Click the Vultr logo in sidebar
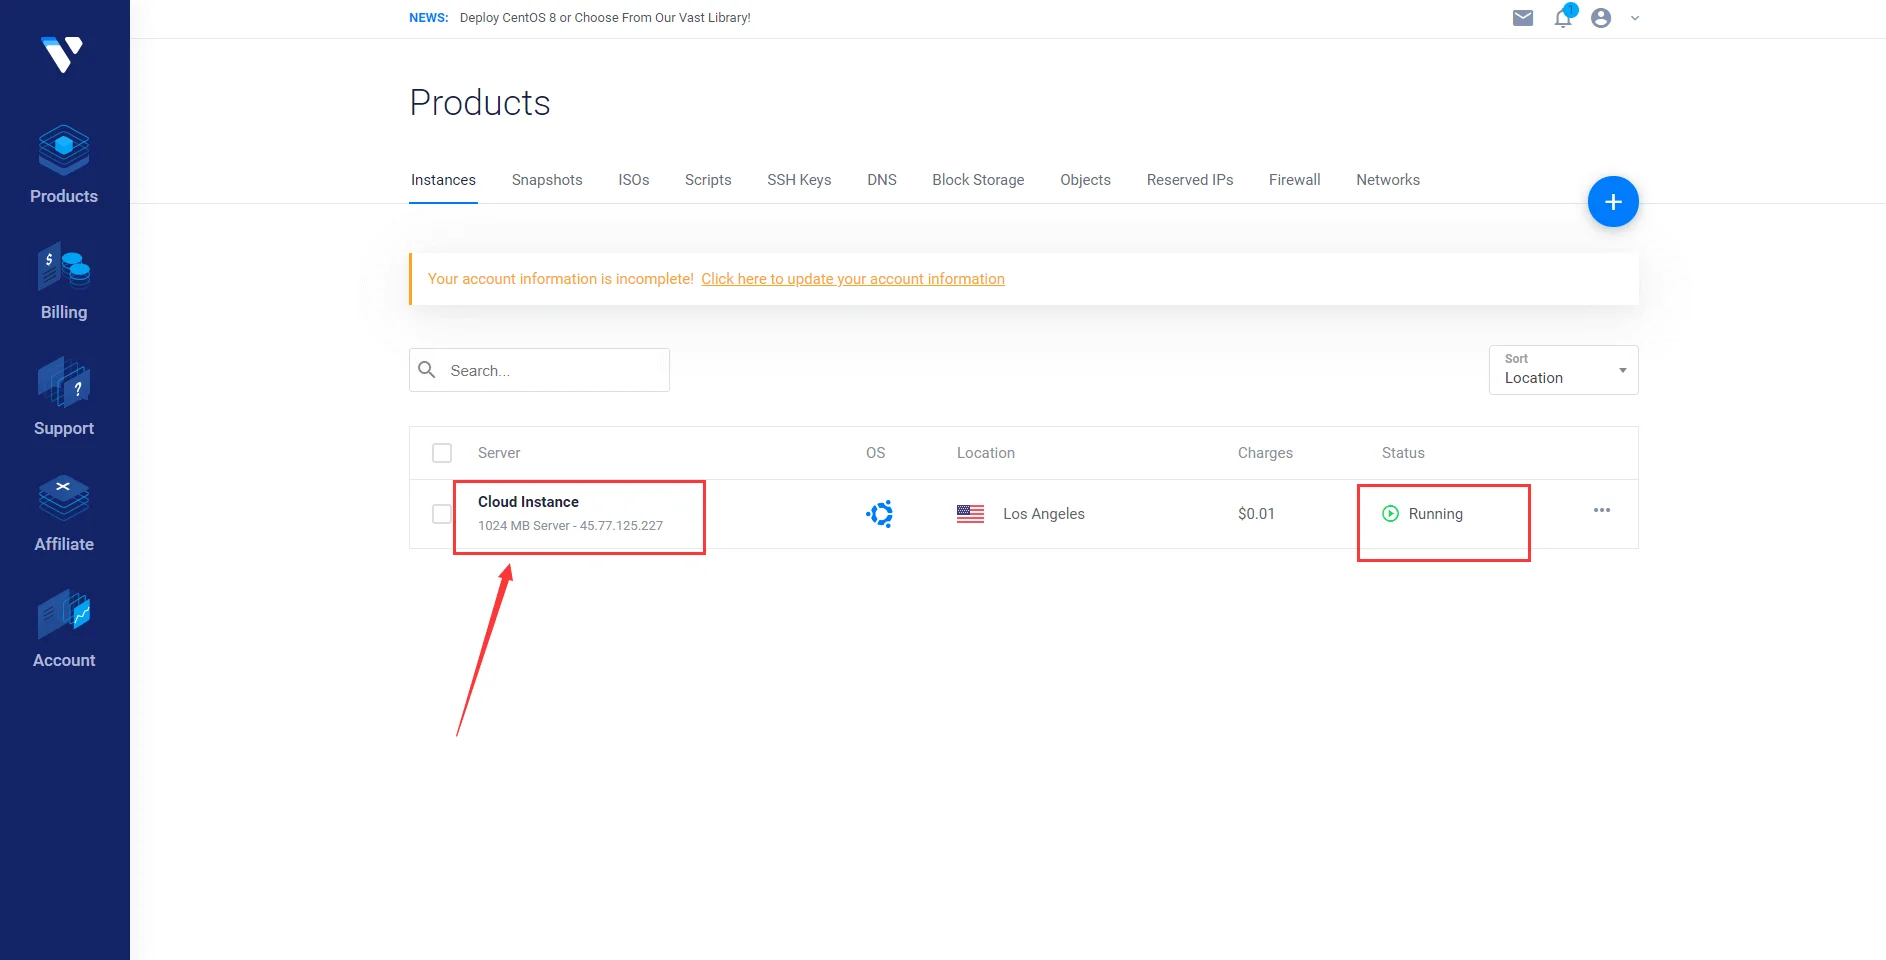Viewport: 1886px width, 960px height. point(62,54)
